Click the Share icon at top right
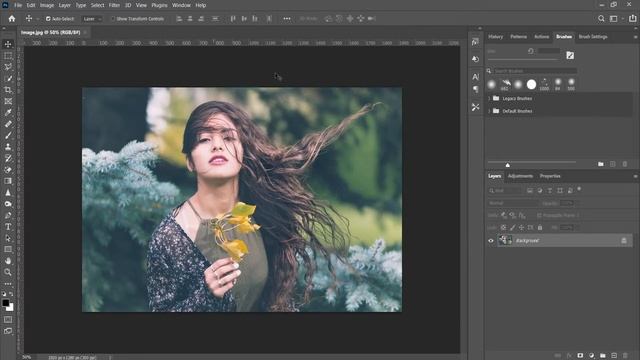This screenshot has width=640, height=360. 632,19
